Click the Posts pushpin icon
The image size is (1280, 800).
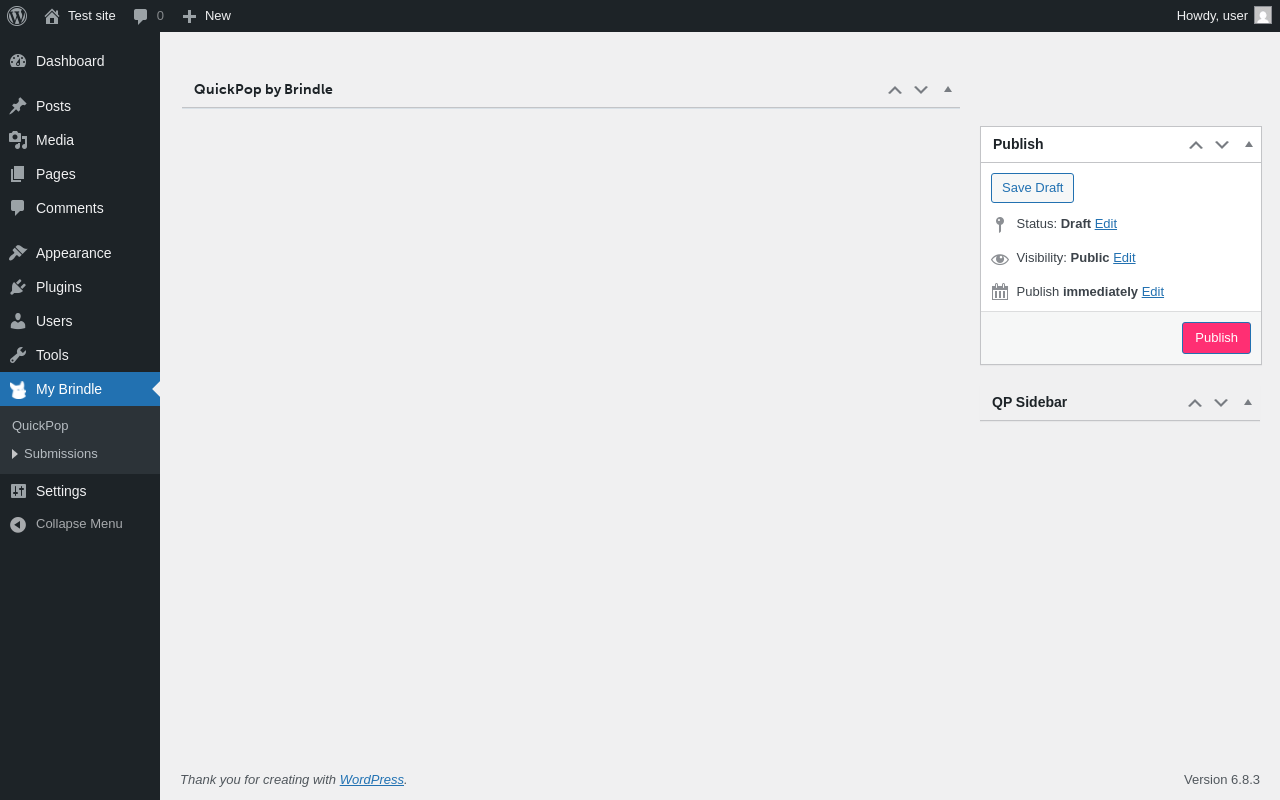(18, 106)
